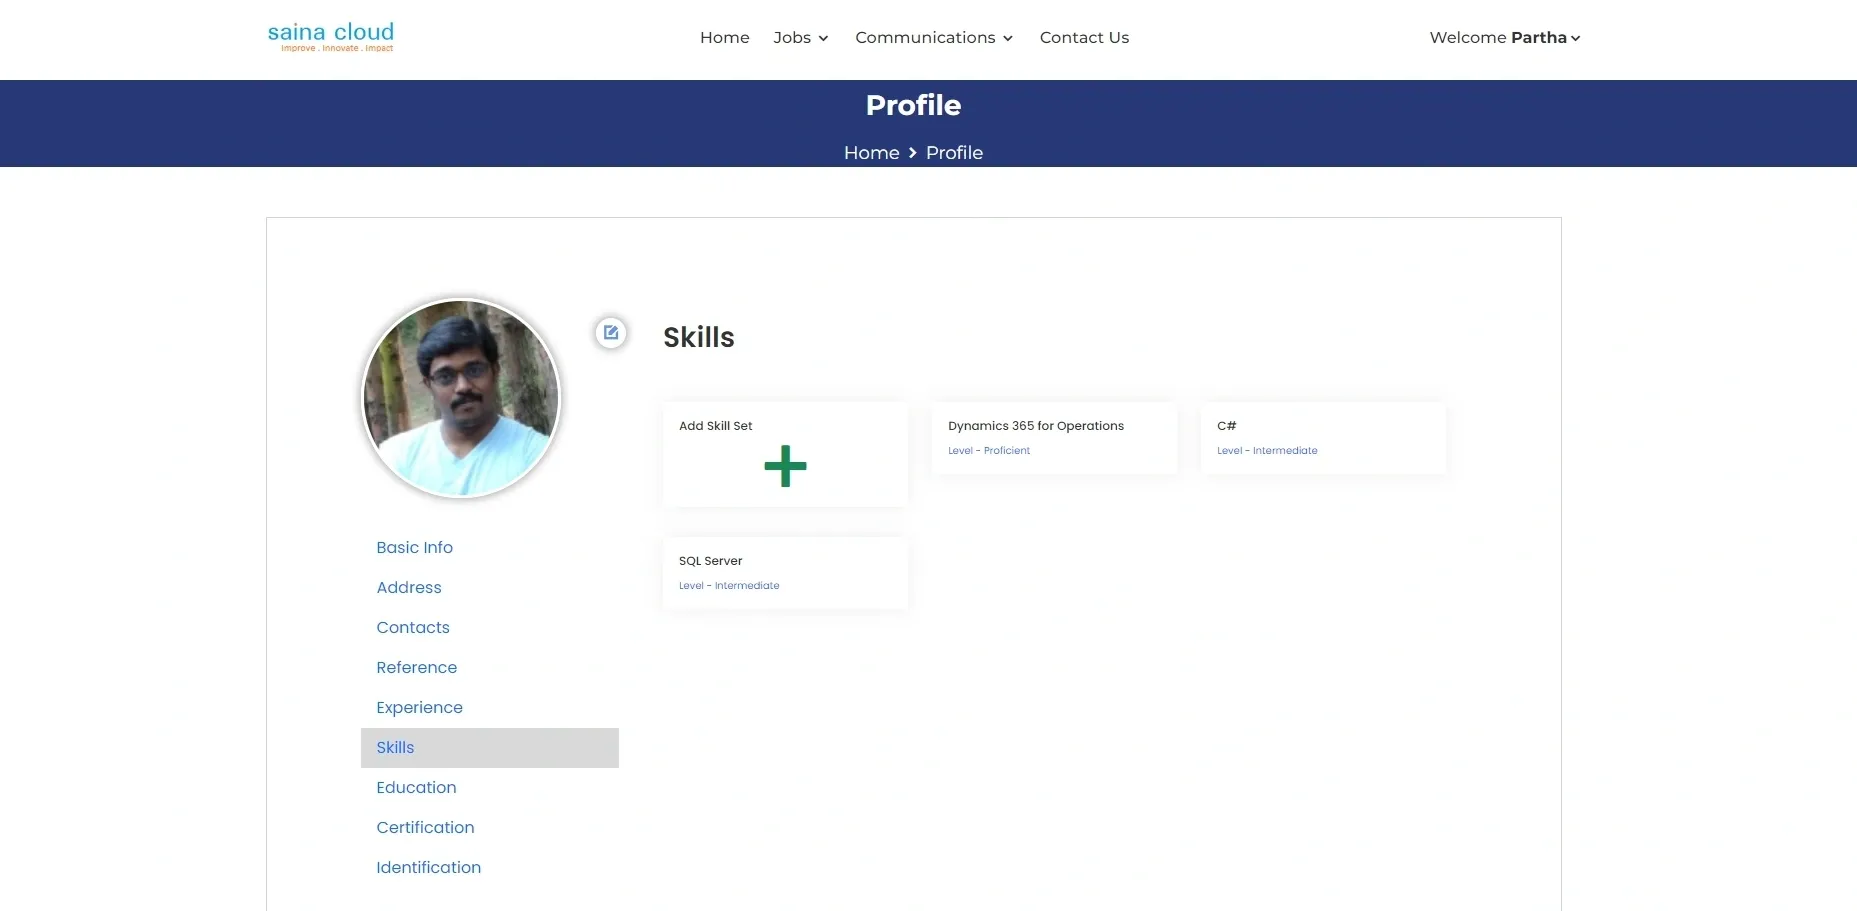
Task: Click the profile picture thumbnail
Action: click(461, 398)
